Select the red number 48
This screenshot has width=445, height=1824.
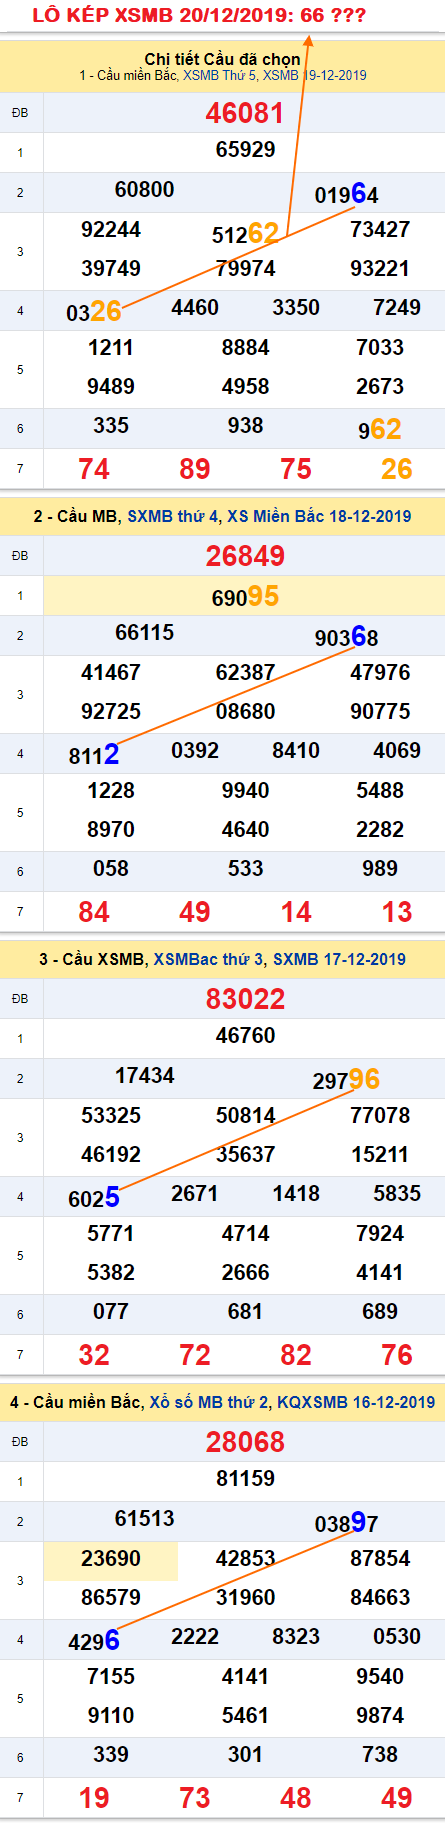coord(296,1798)
